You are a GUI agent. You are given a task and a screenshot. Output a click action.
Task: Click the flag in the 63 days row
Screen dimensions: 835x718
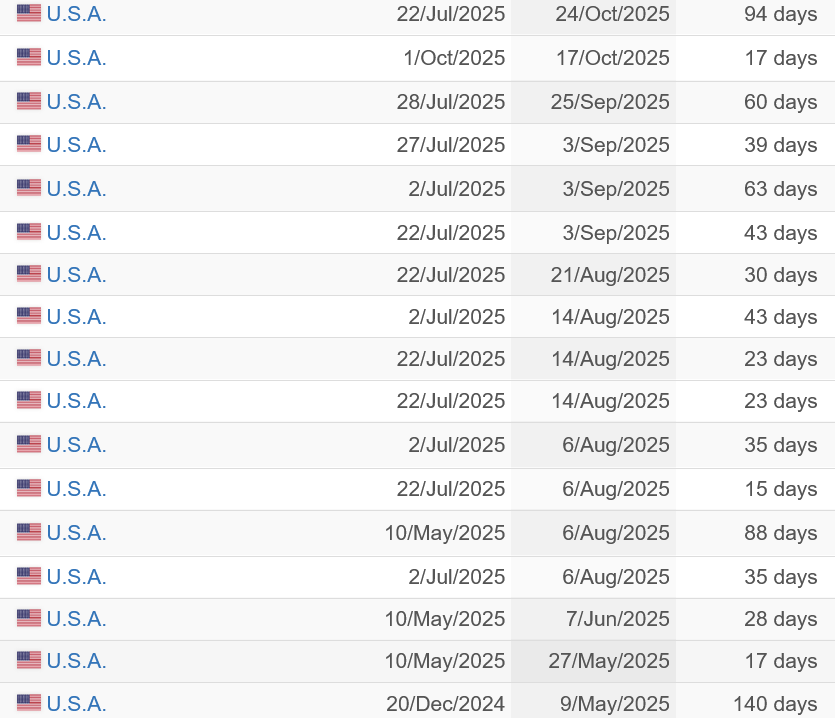tap(29, 189)
